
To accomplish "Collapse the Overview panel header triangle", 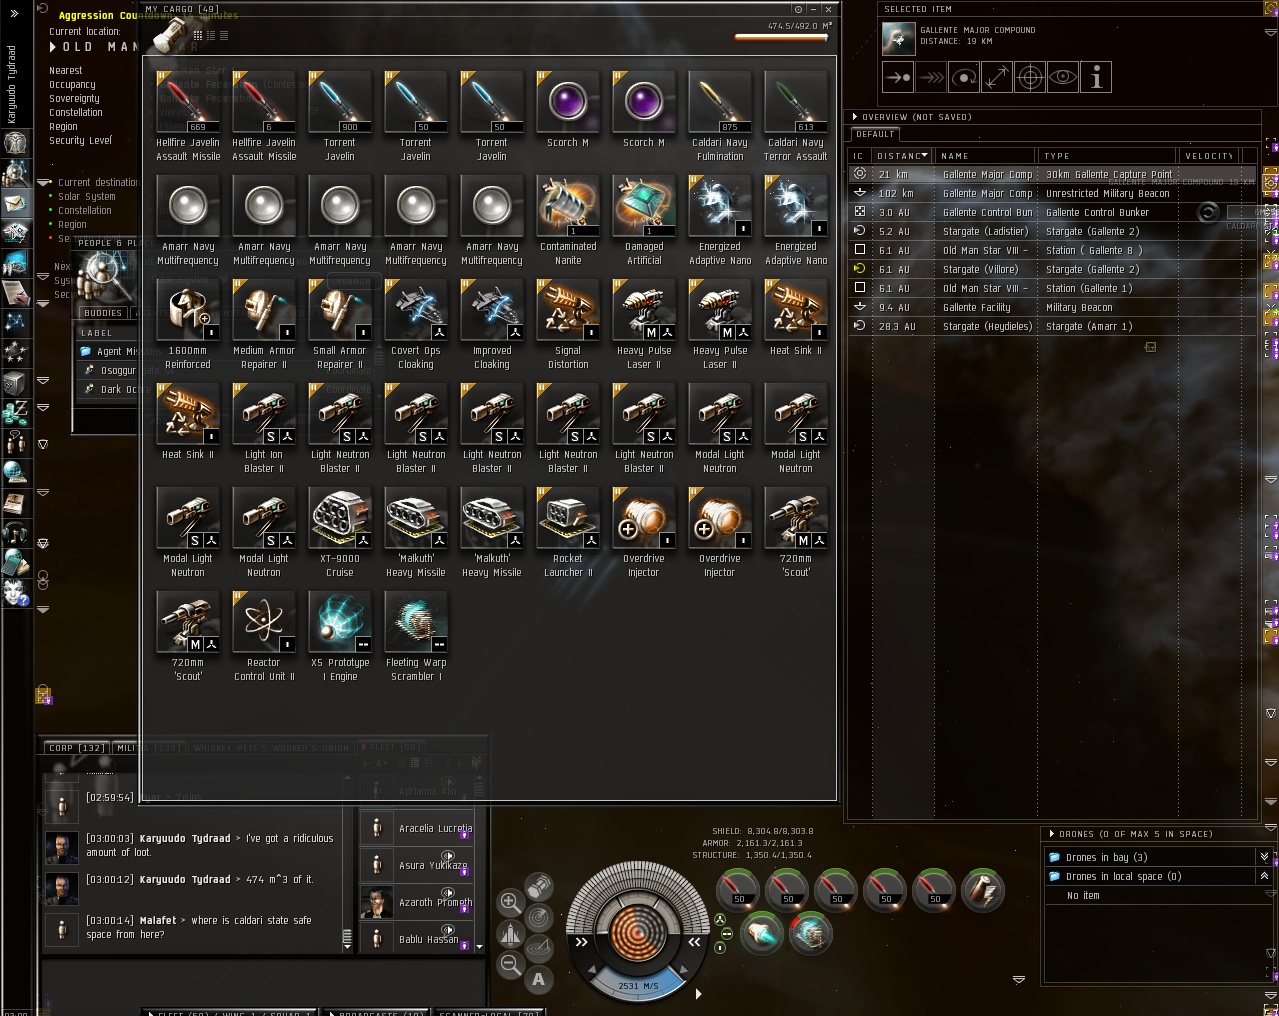I will [x=855, y=117].
